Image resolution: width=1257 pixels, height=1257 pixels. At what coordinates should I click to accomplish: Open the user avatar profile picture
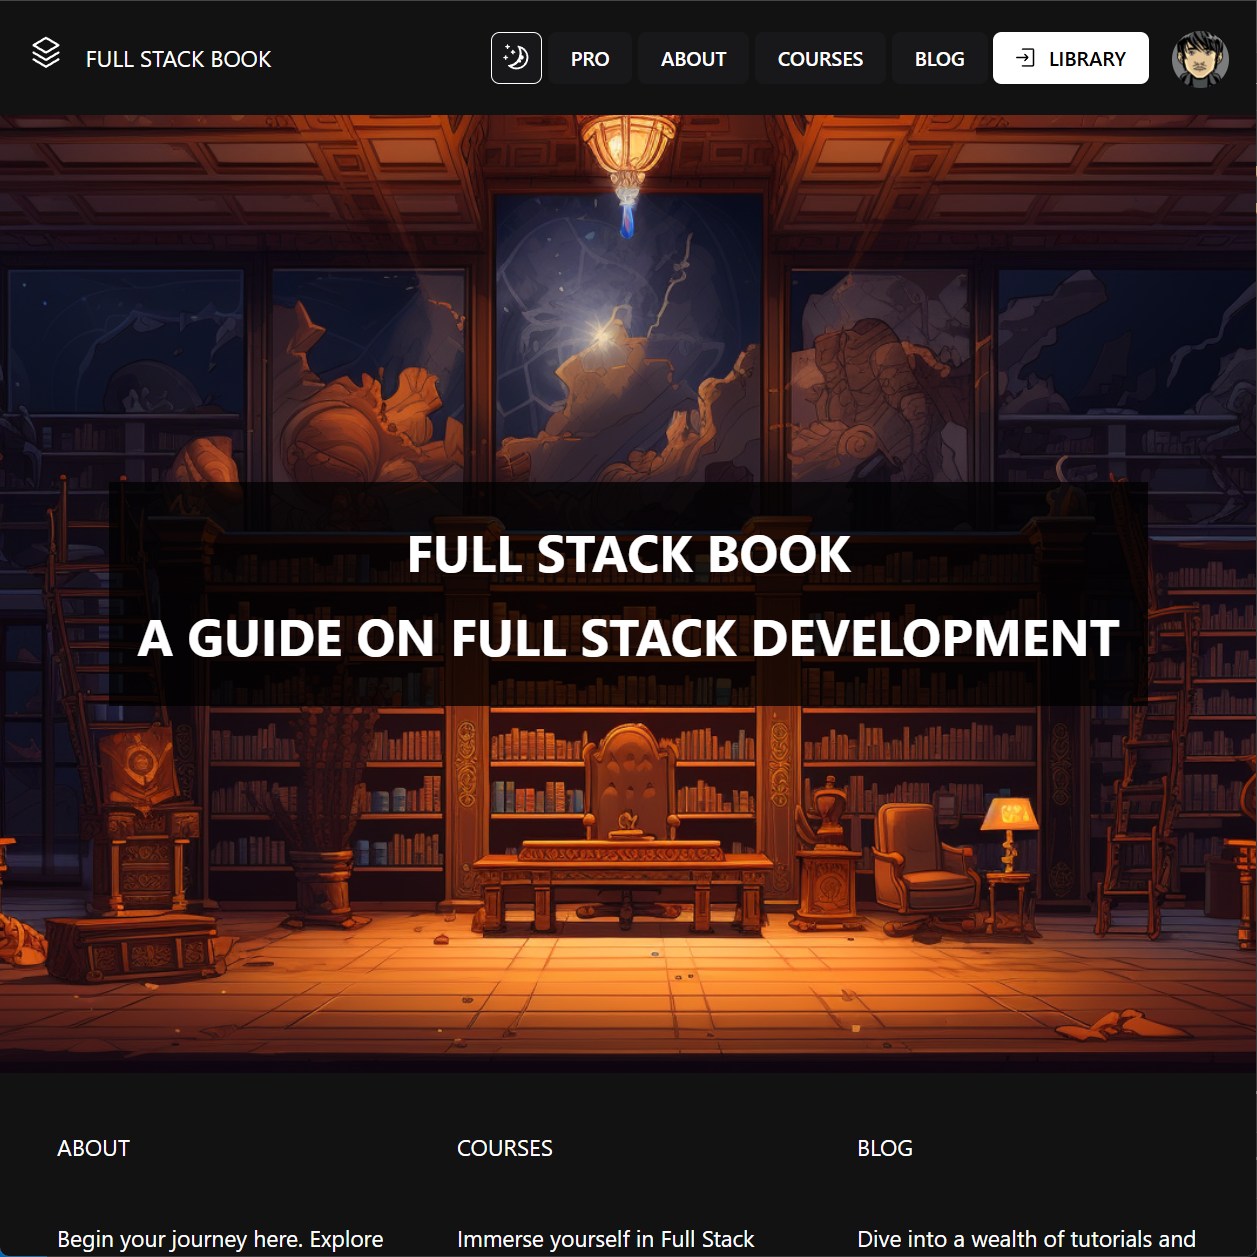coord(1200,58)
